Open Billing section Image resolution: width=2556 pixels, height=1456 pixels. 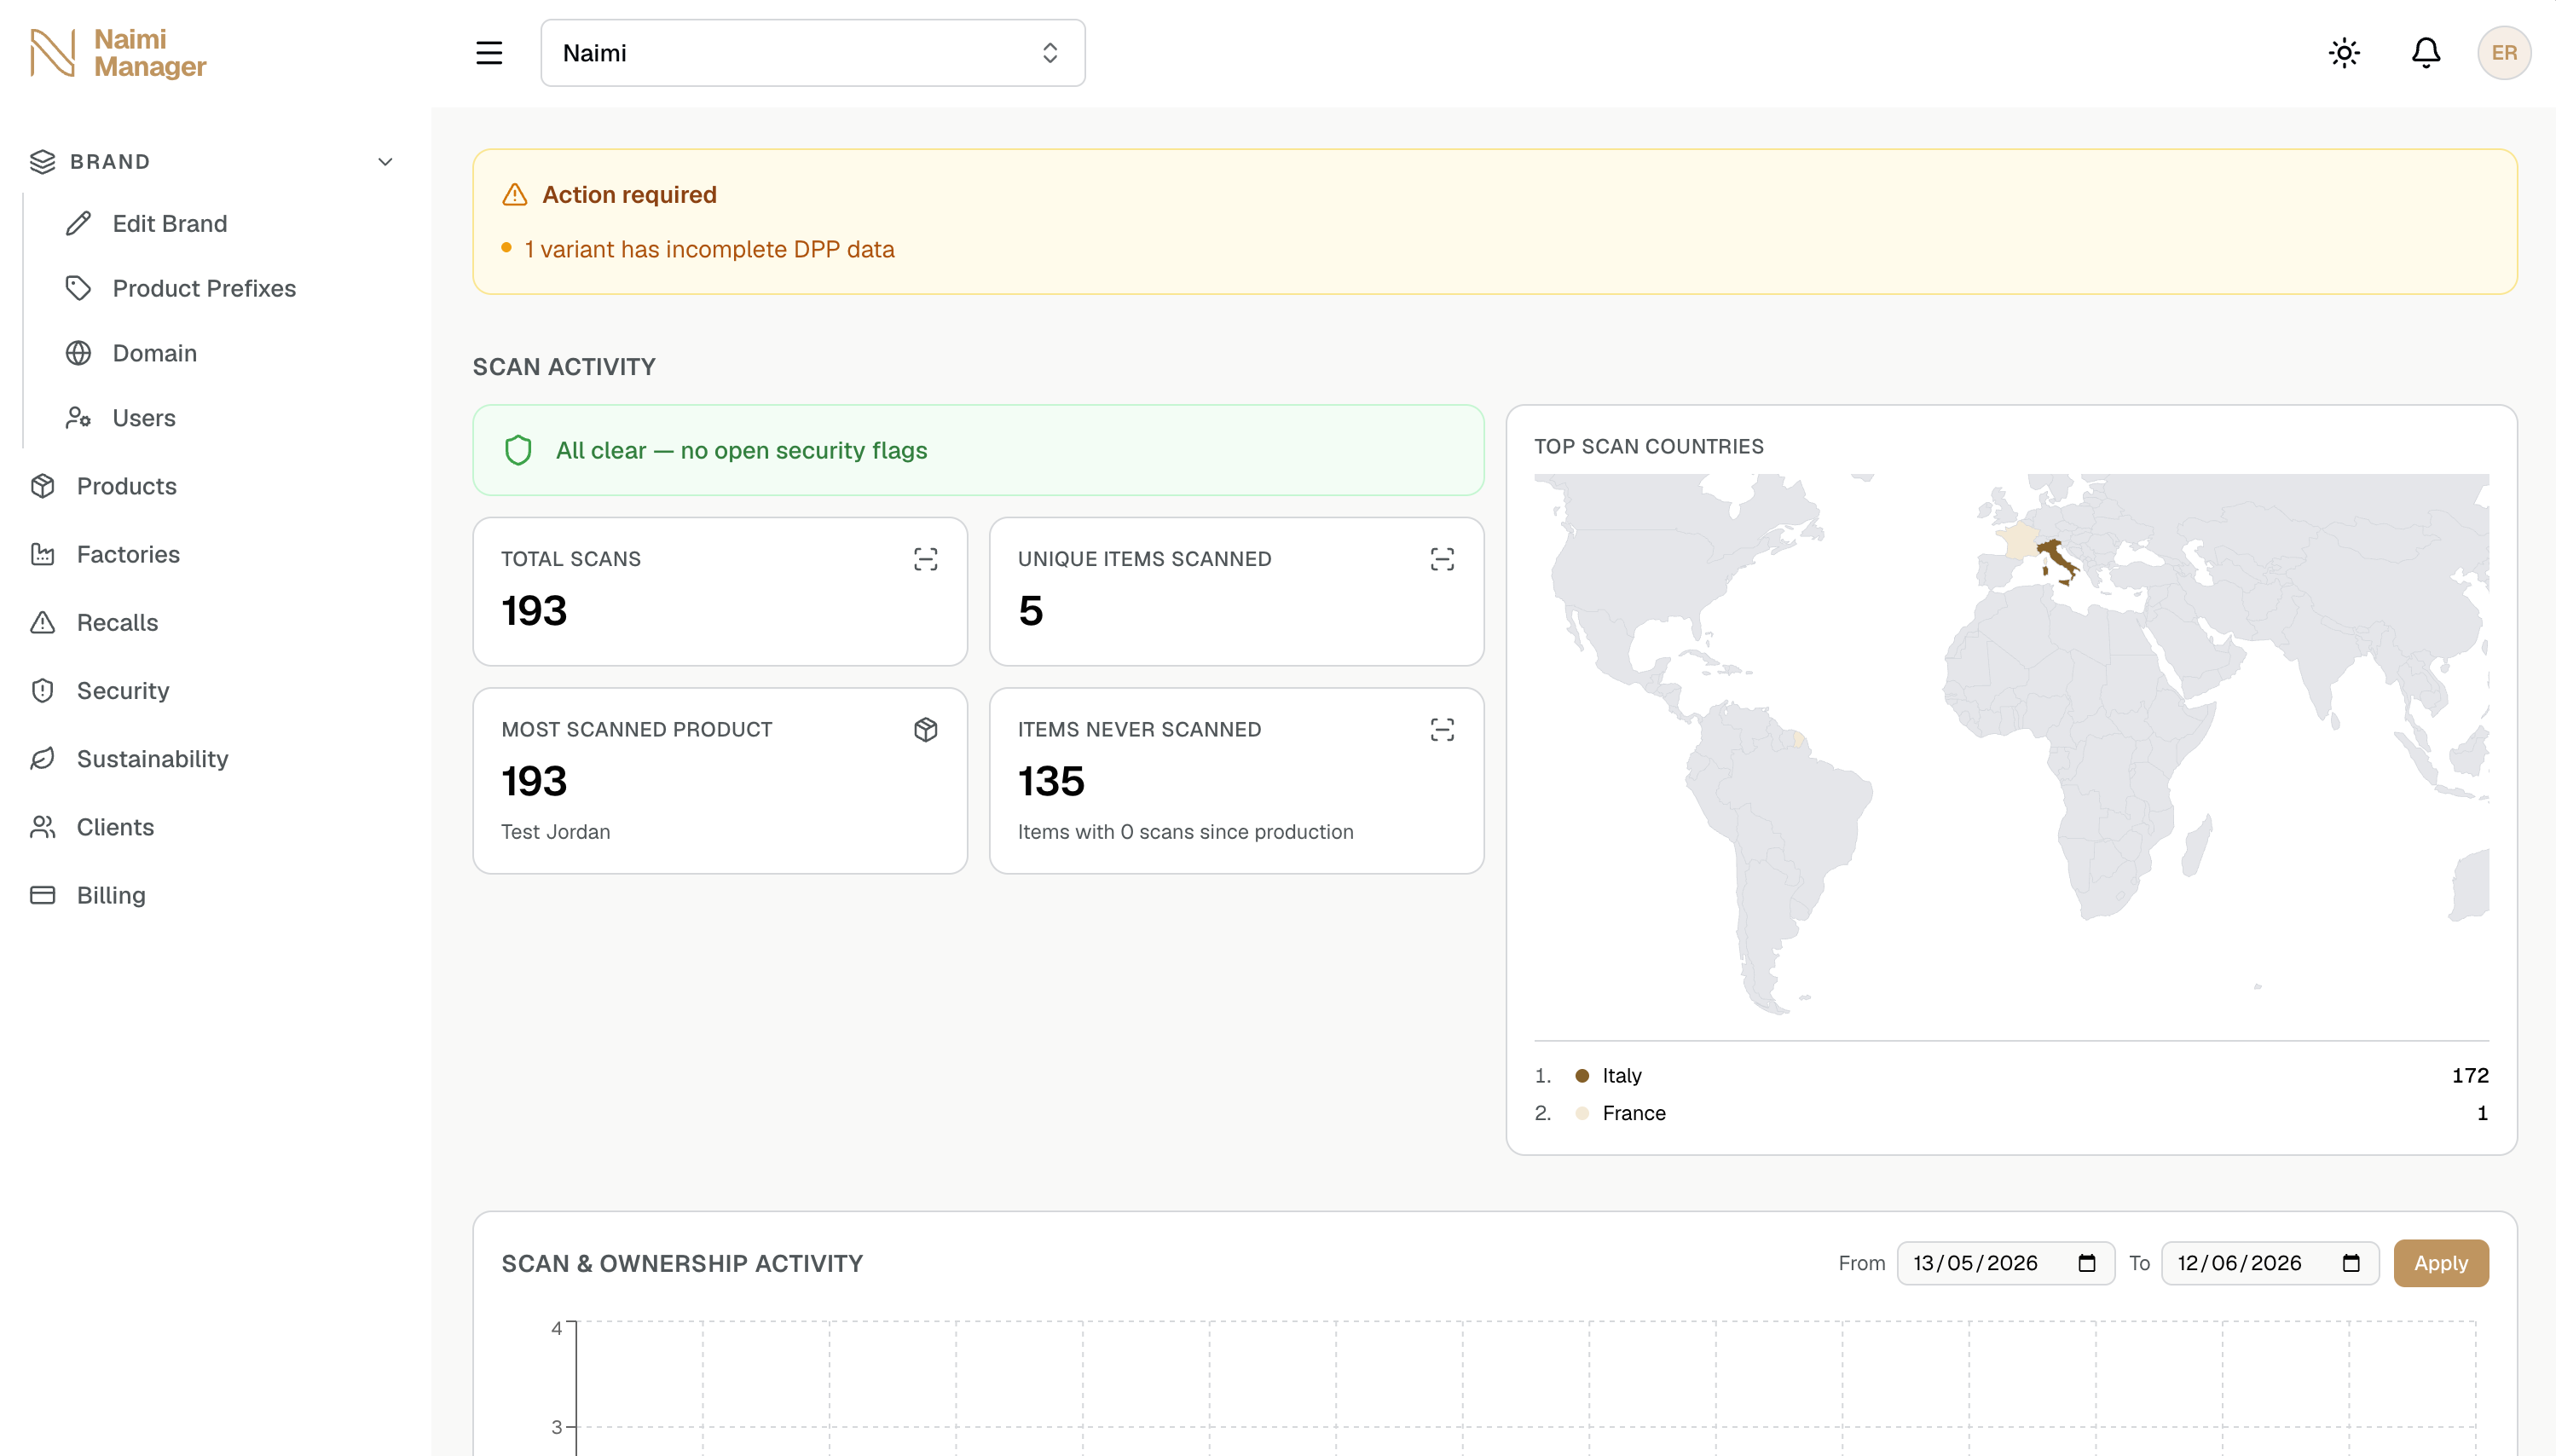111,895
